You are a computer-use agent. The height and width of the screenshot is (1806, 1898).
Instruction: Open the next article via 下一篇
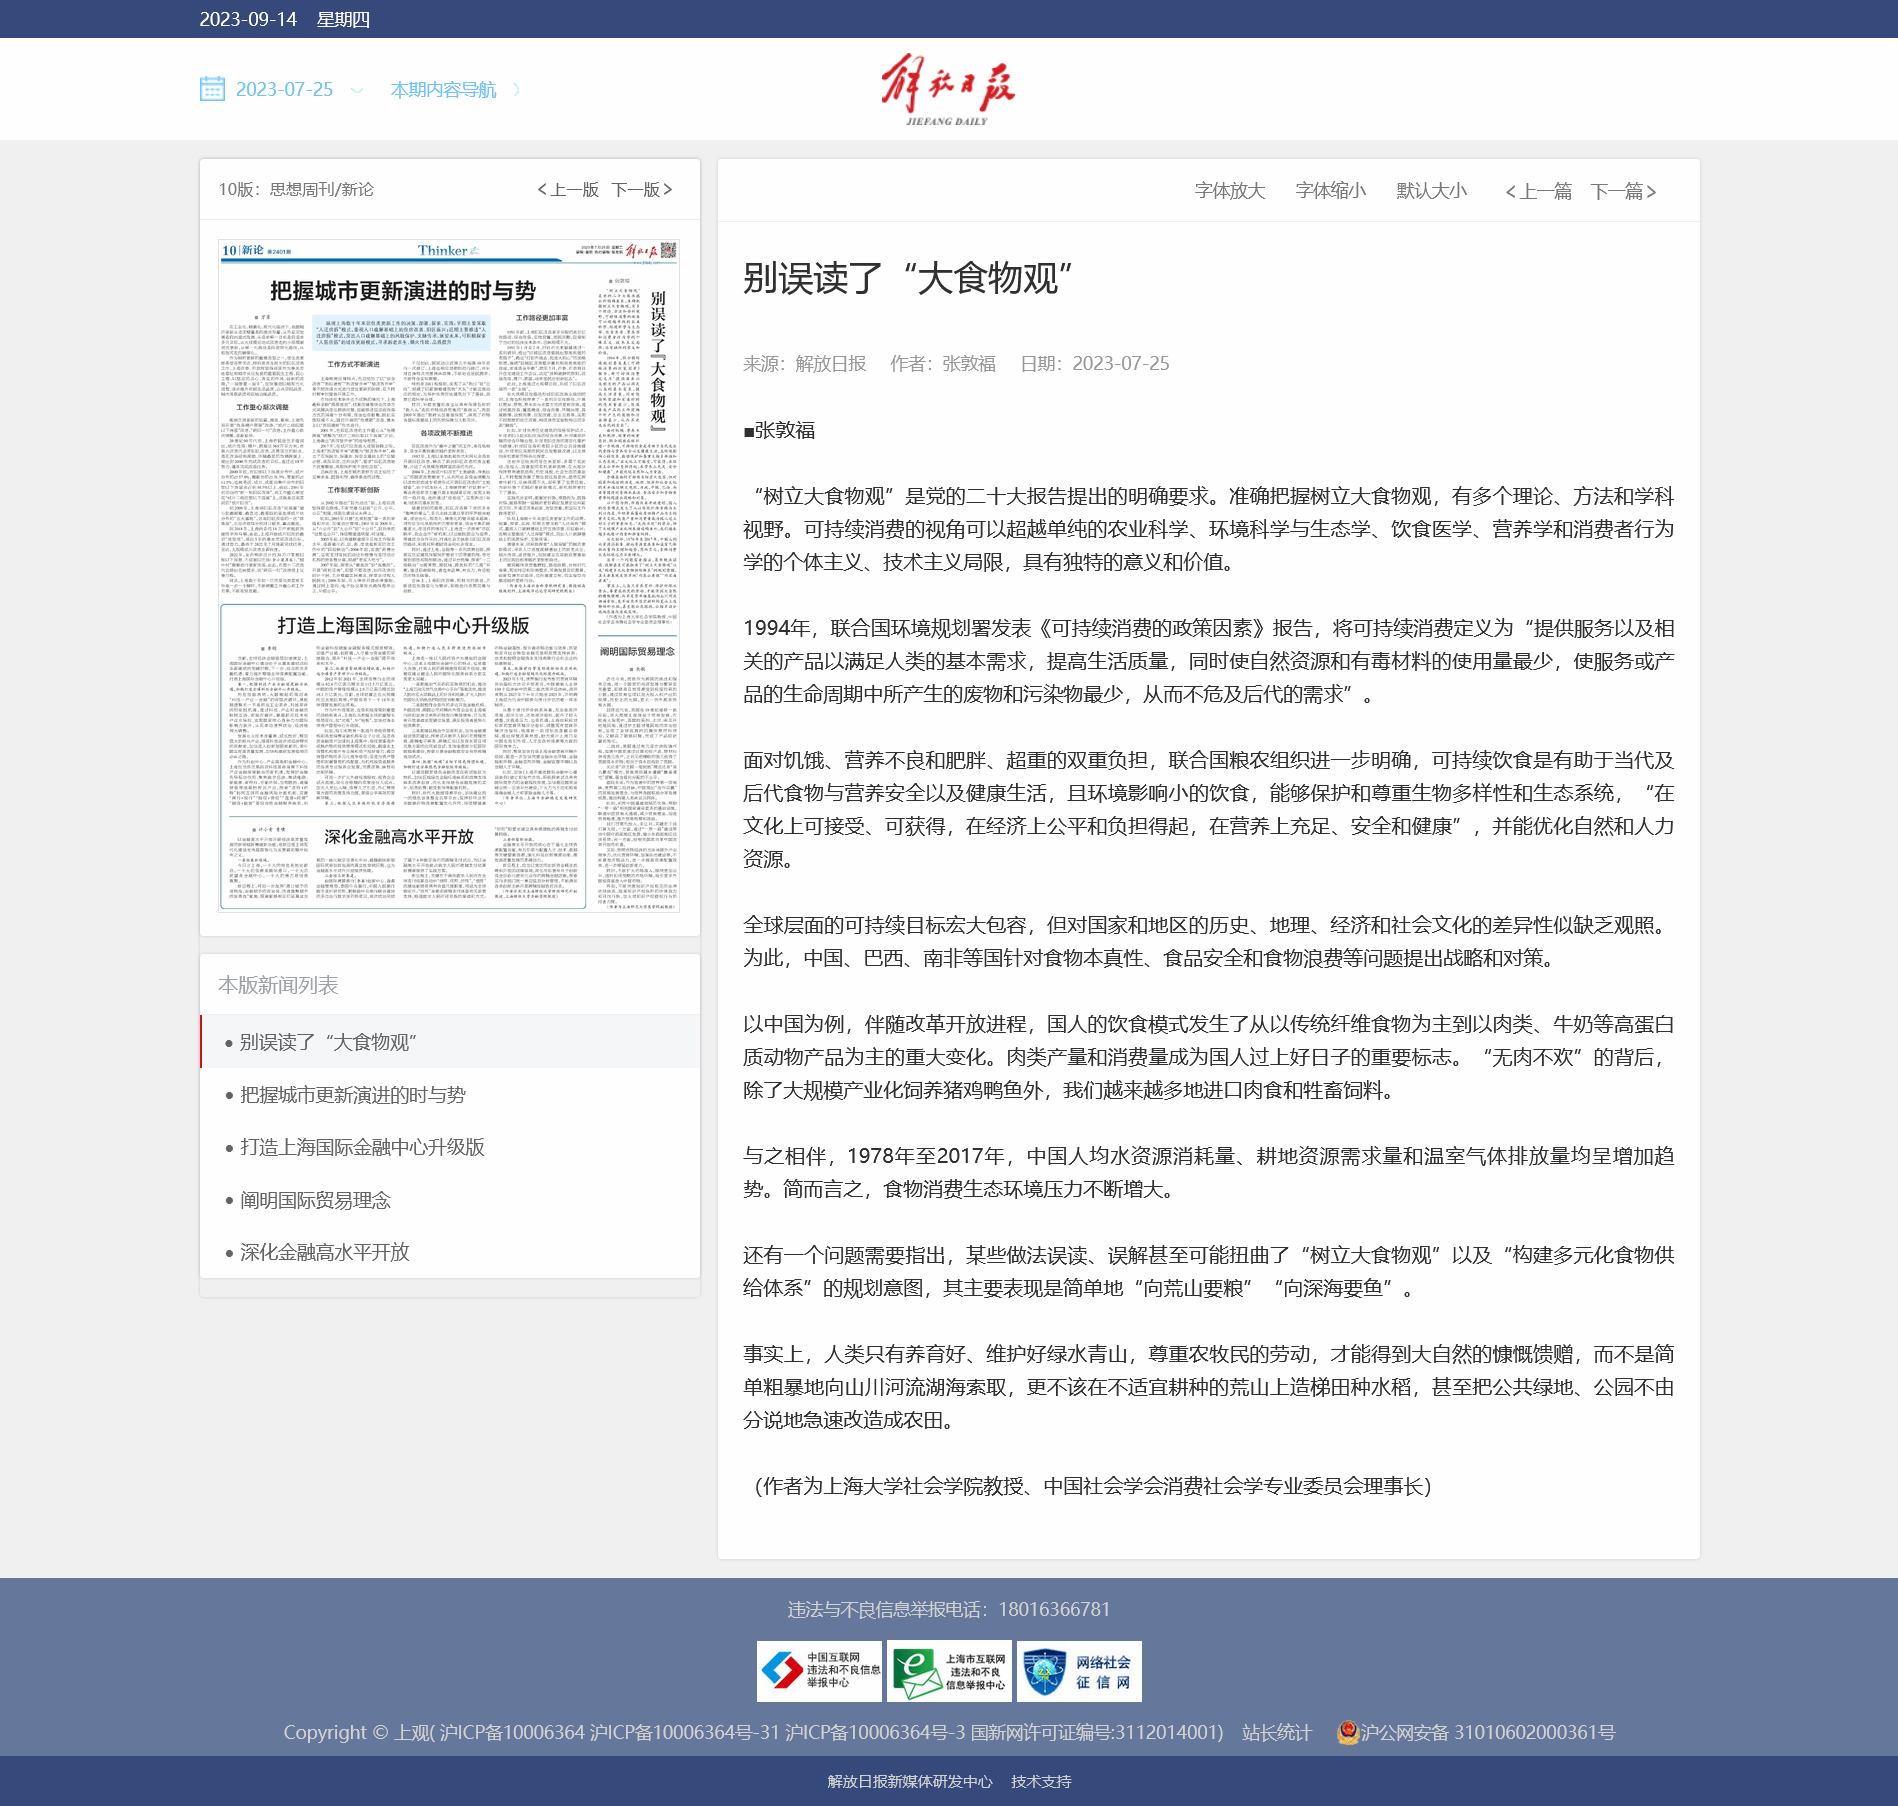click(1623, 191)
